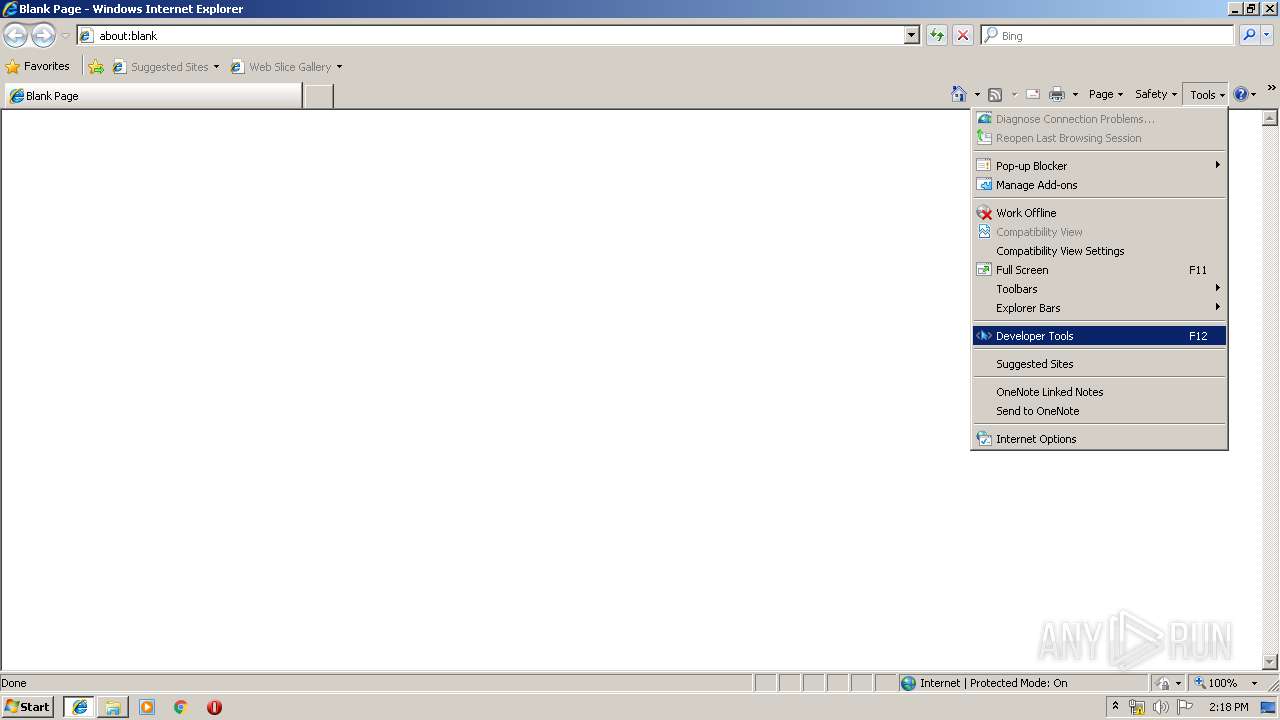The height and width of the screenshot is (720, 1280).
Task: Click the 2:18 PM system clock
Action: click(1228, 707)
